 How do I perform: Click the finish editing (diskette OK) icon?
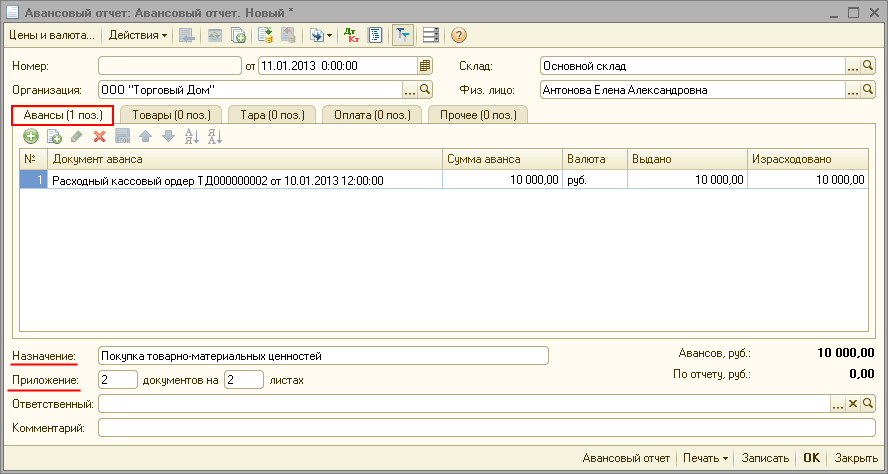(123, 136)
